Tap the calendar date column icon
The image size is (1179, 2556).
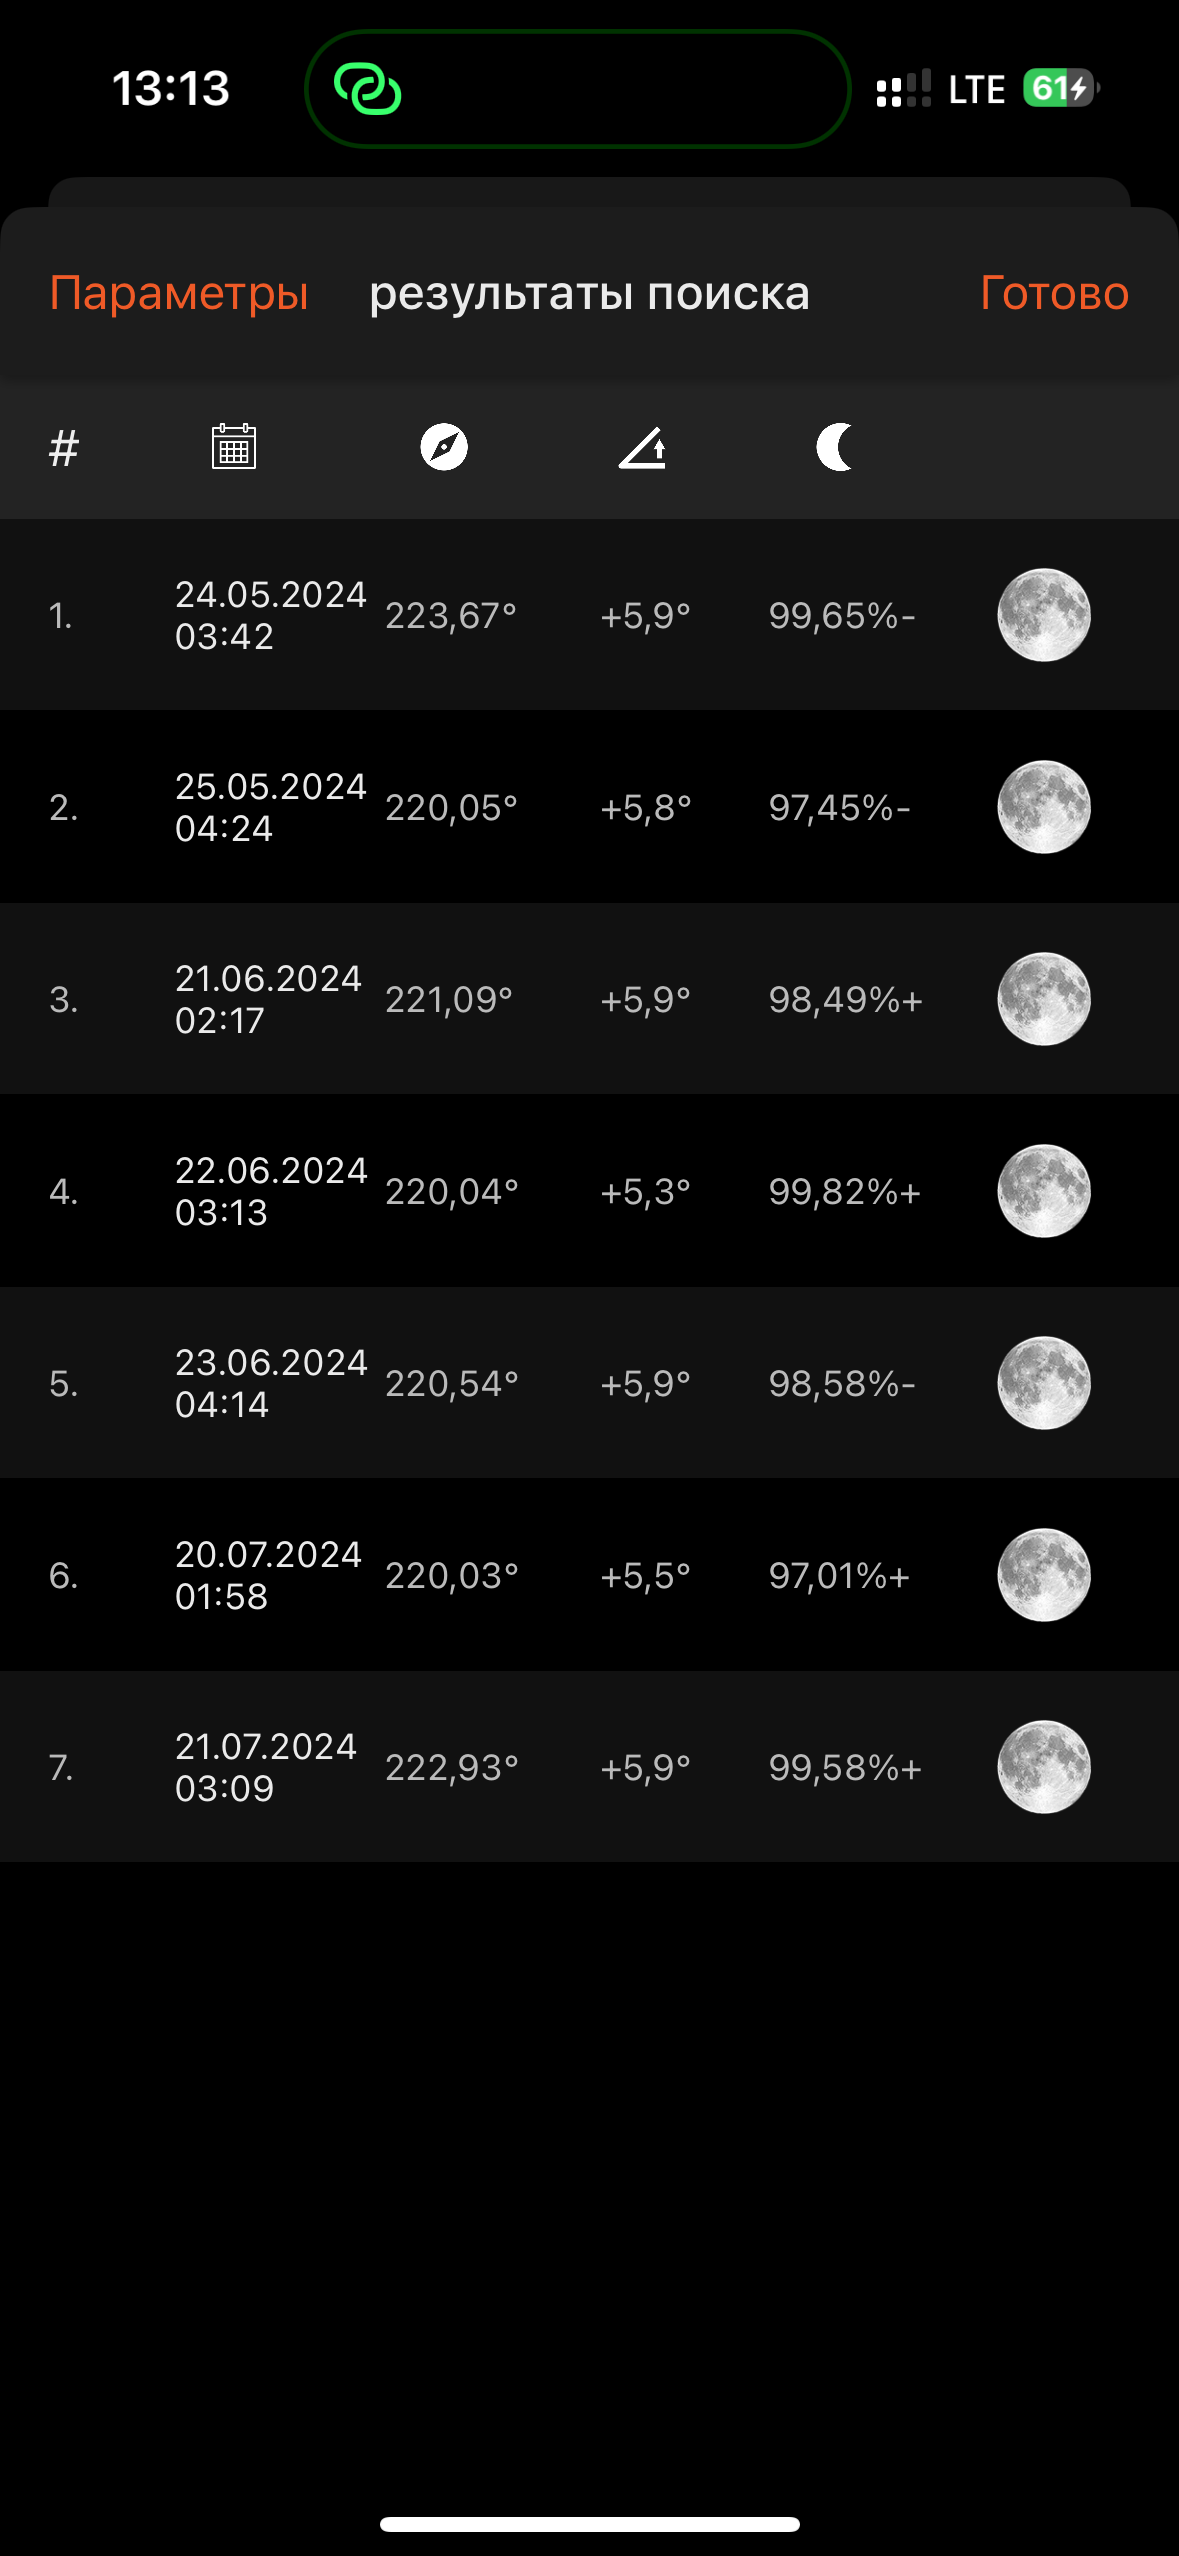coord(234,447)
